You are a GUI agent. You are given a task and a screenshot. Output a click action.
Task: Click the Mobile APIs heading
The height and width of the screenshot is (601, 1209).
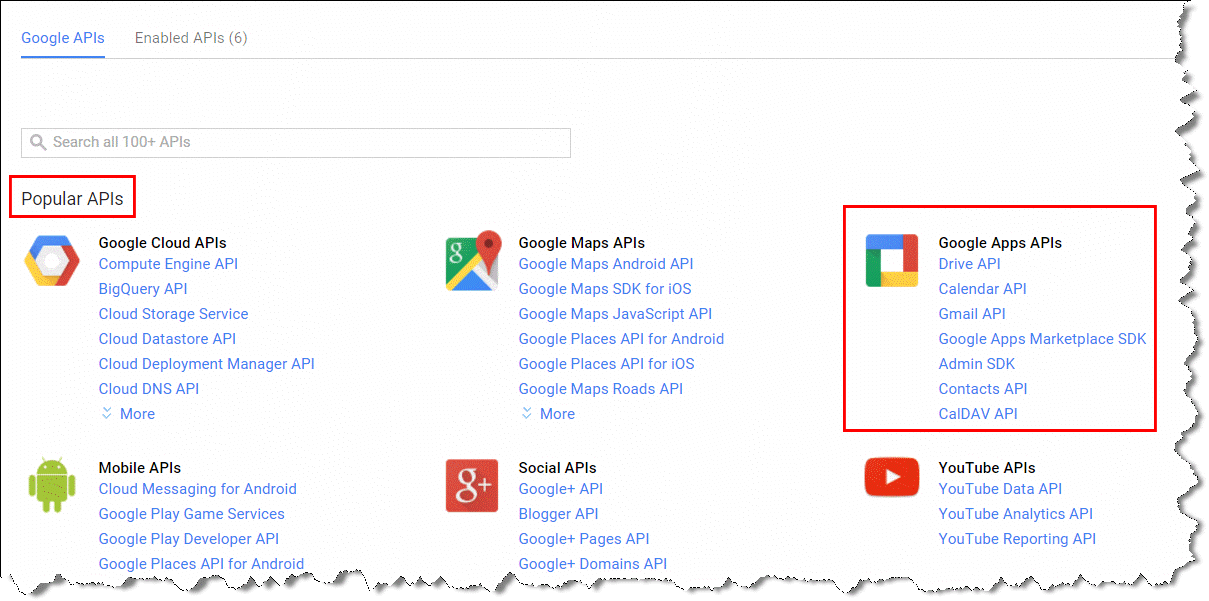point(139,468)
